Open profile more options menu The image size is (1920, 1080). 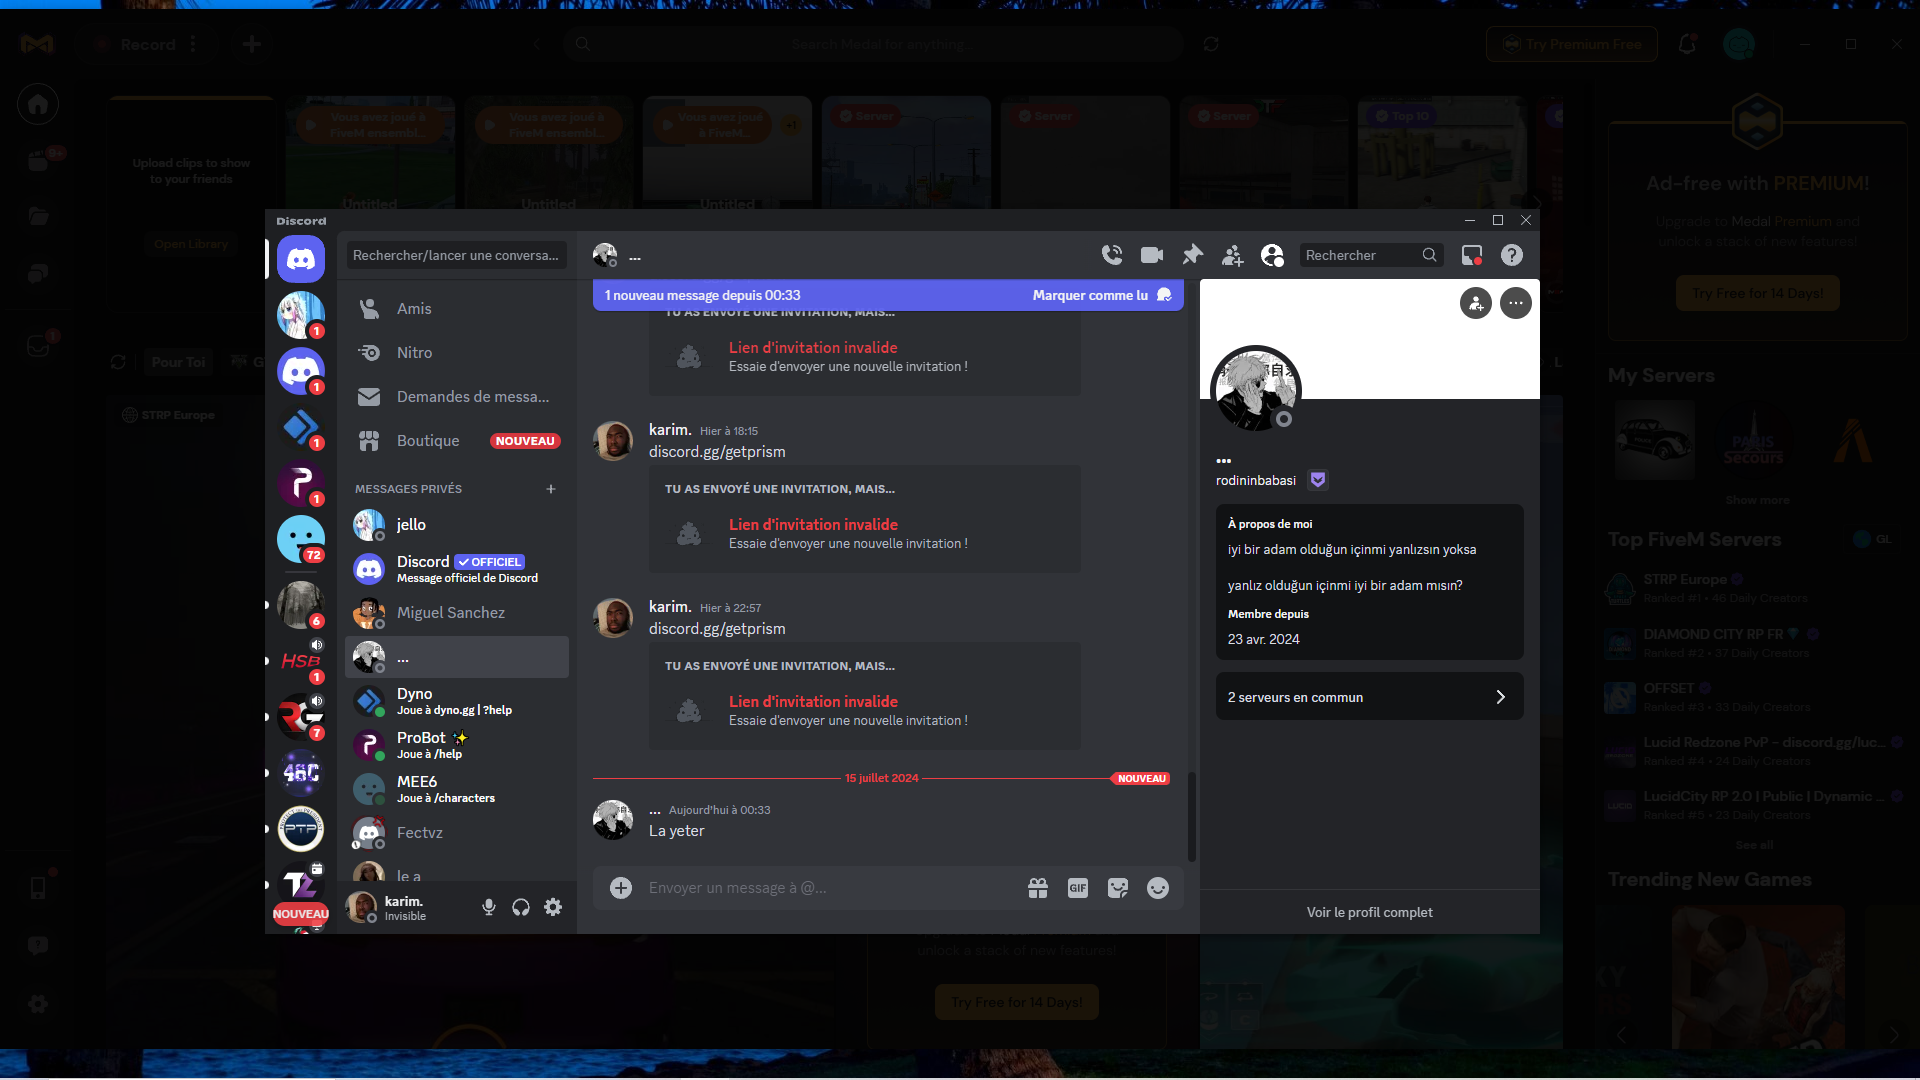click(1516, 303)
